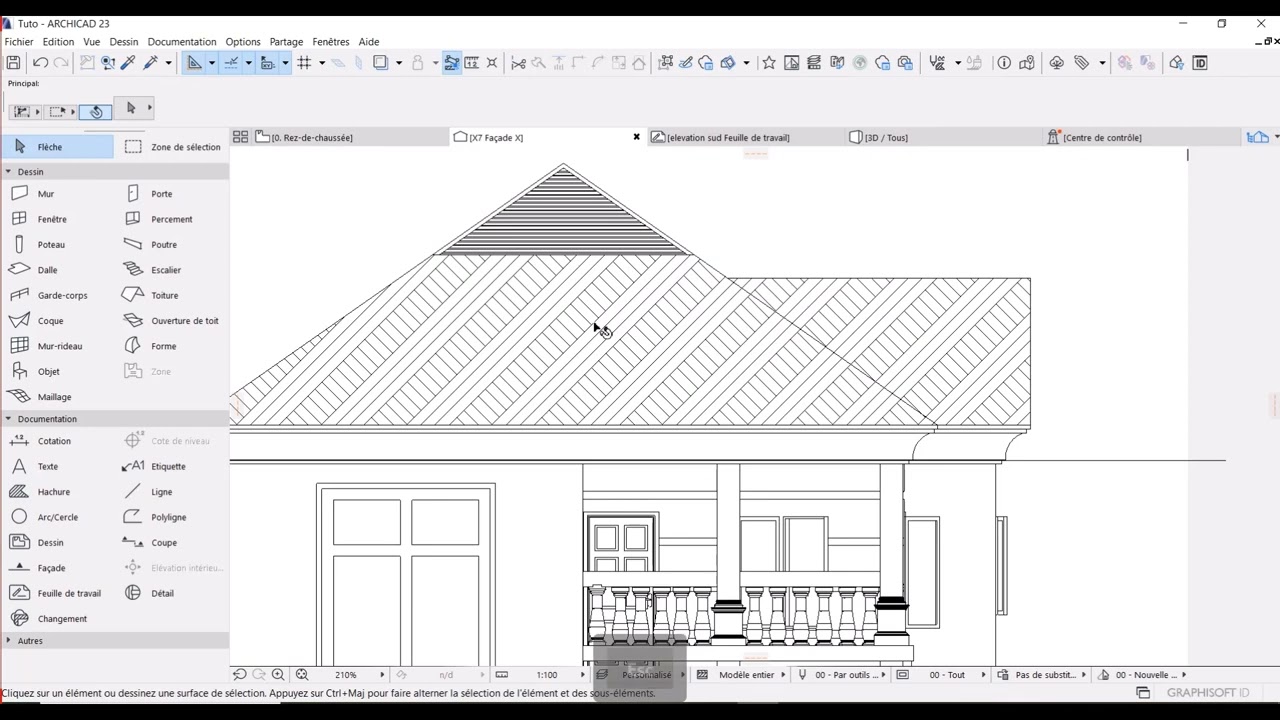The height and width of the screenshot is (720, 1280).
Task: Select the Changement tool
Action: (57, 619)
